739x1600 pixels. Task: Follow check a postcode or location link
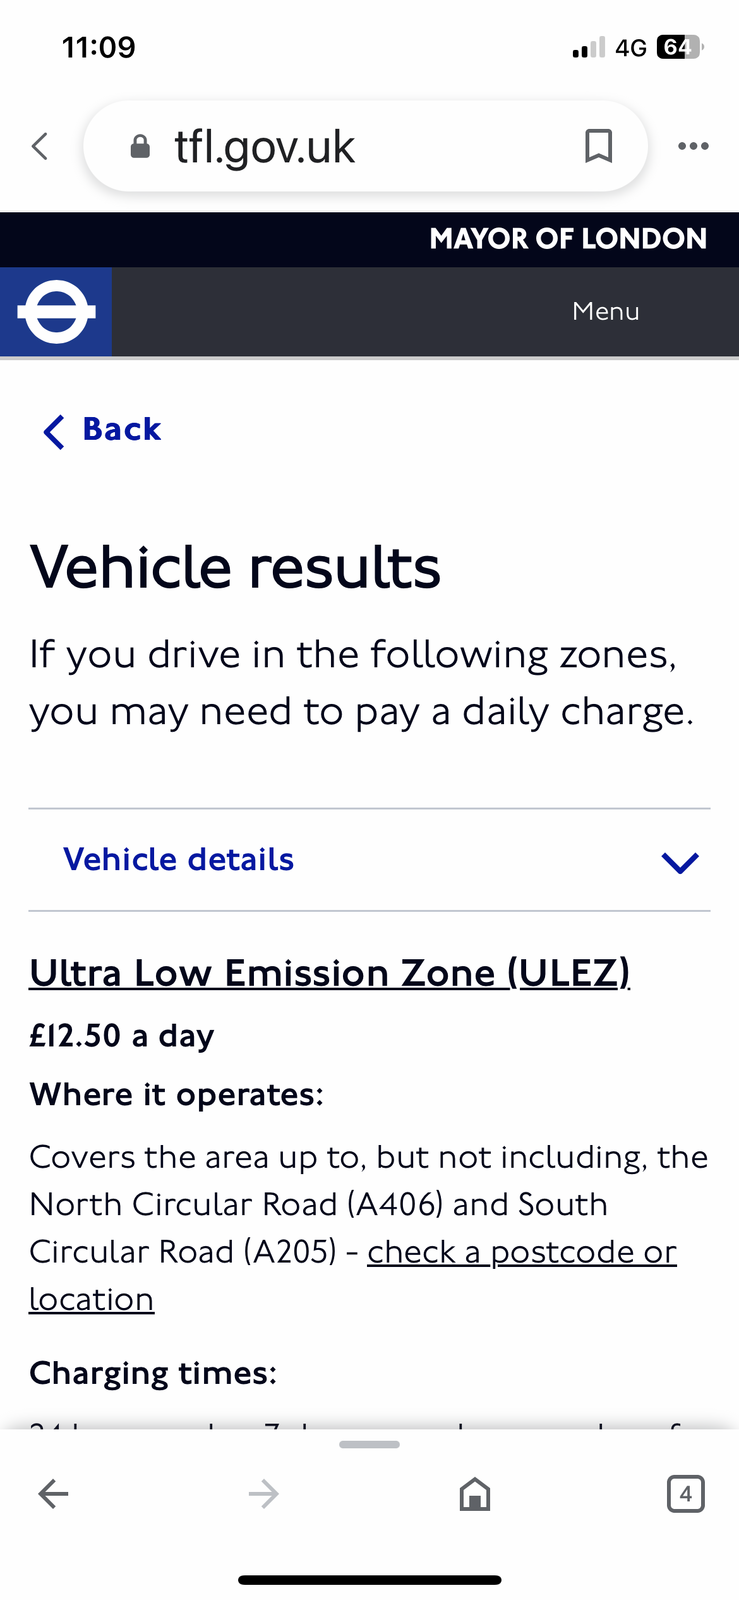pyautogui.click(x=353, y=1275)
